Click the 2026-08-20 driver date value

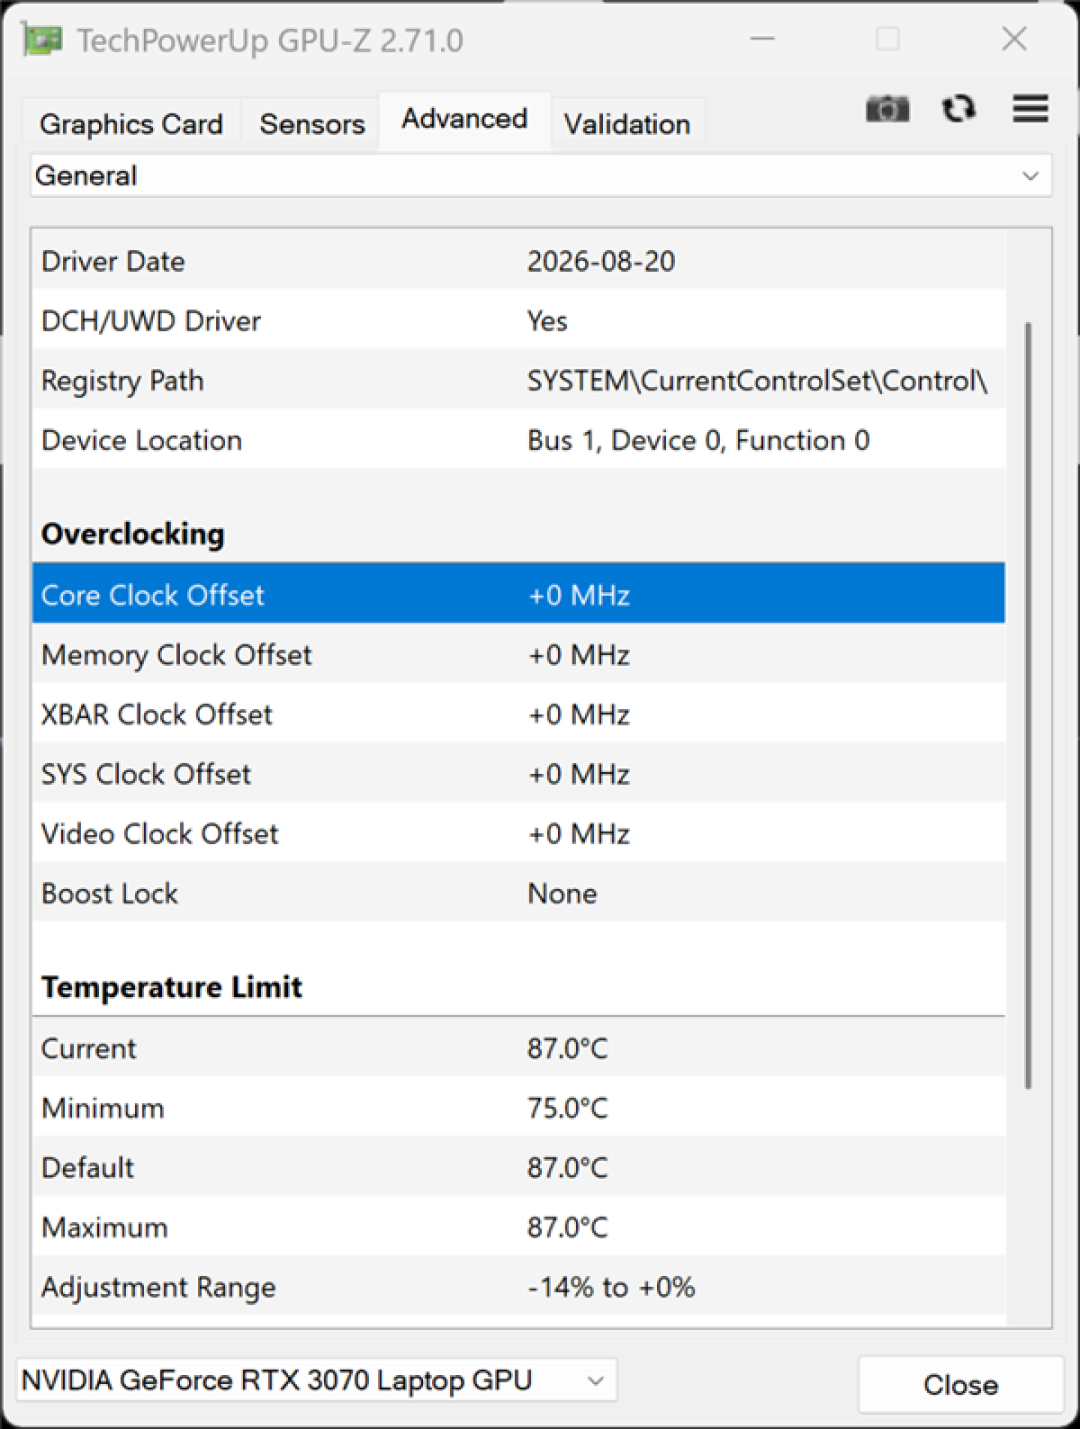coord(601,261)
